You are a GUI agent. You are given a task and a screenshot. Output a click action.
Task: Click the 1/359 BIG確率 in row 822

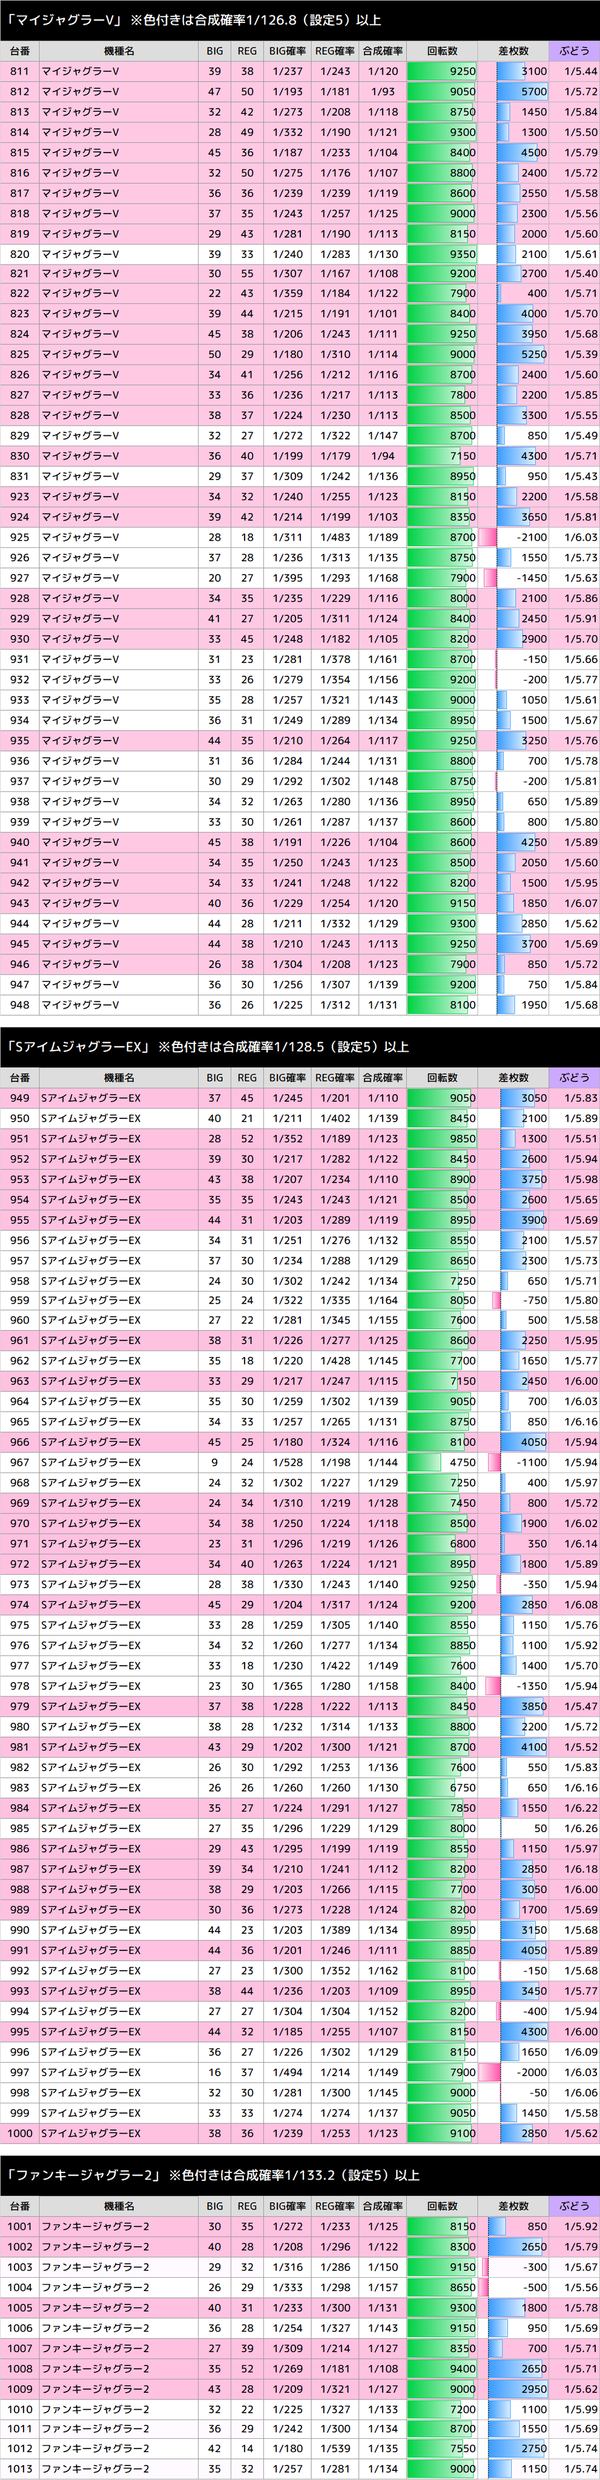(x=288, y=293)
